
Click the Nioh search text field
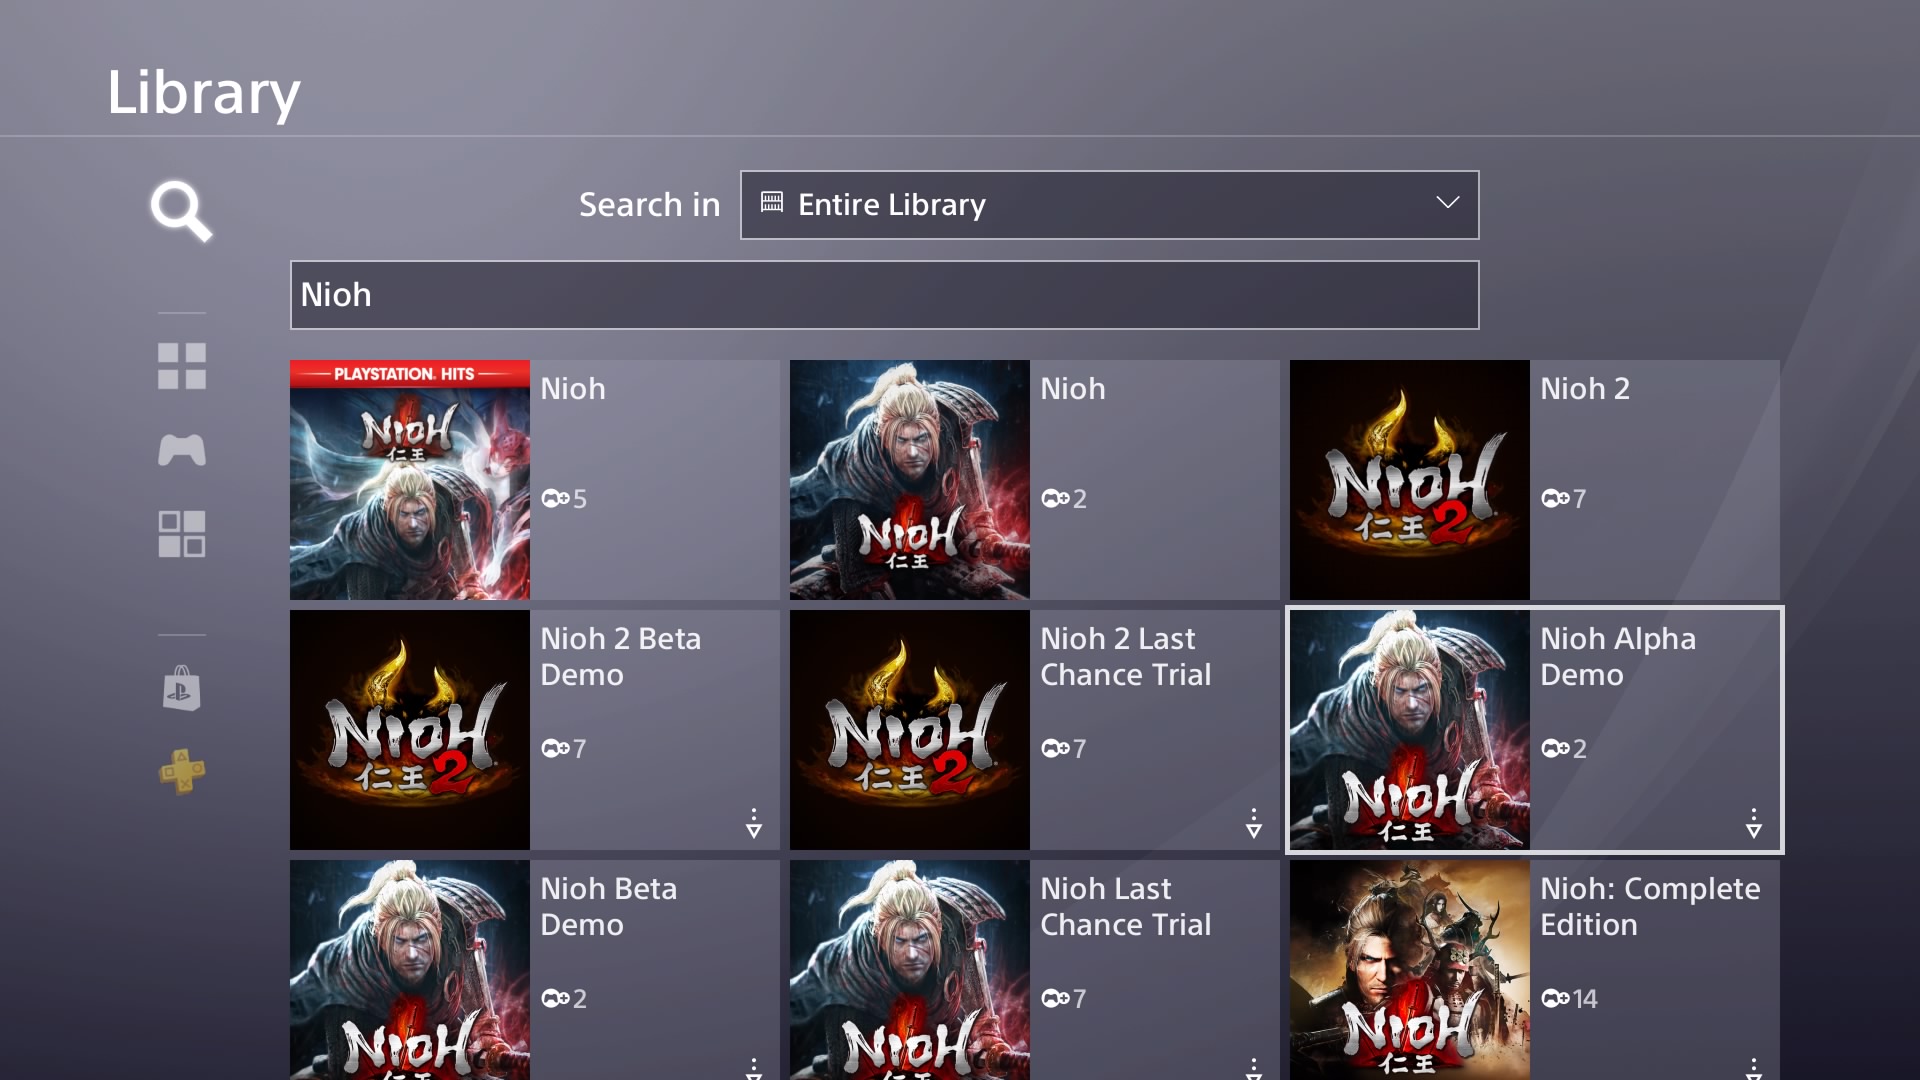click(x=884, y=295)
